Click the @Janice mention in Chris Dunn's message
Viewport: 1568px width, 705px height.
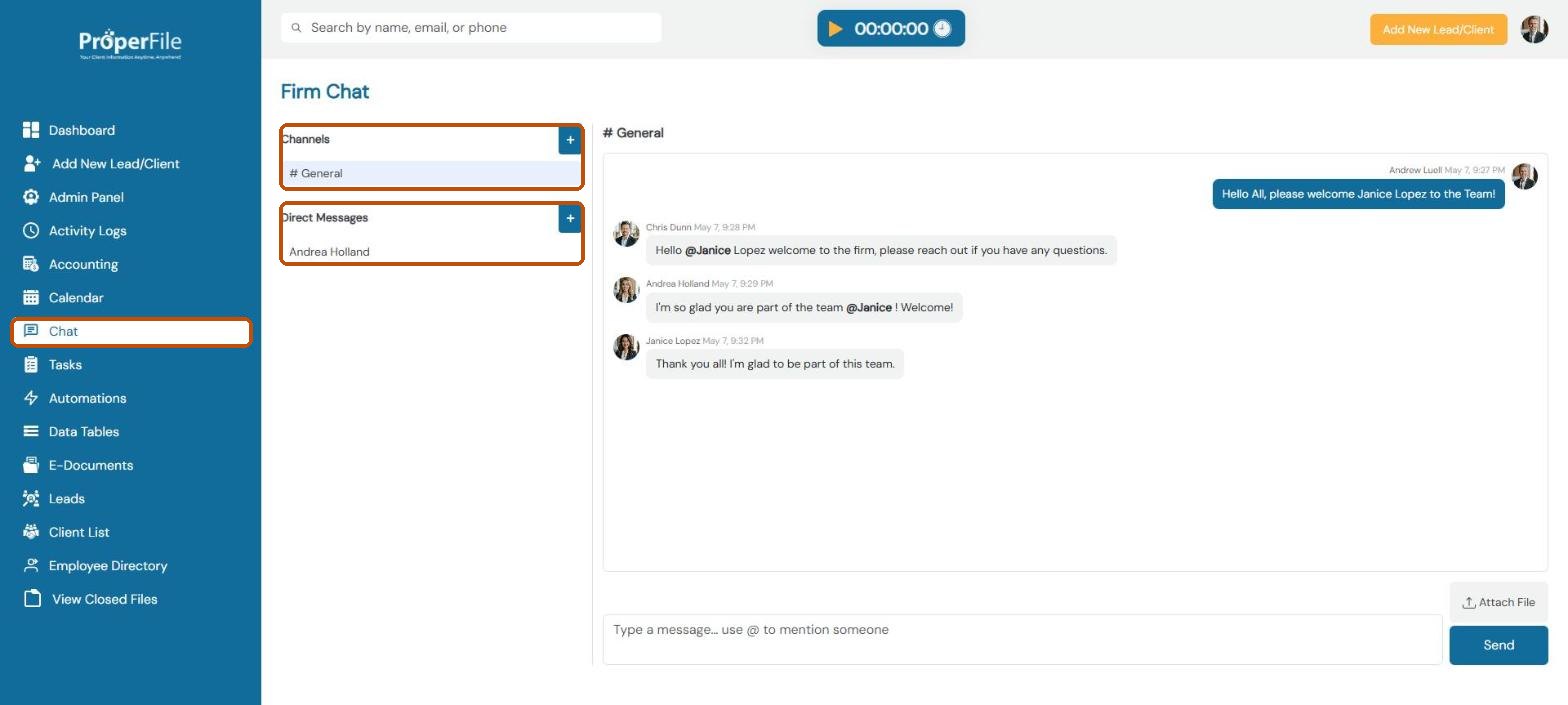click(x=708, y=250)
